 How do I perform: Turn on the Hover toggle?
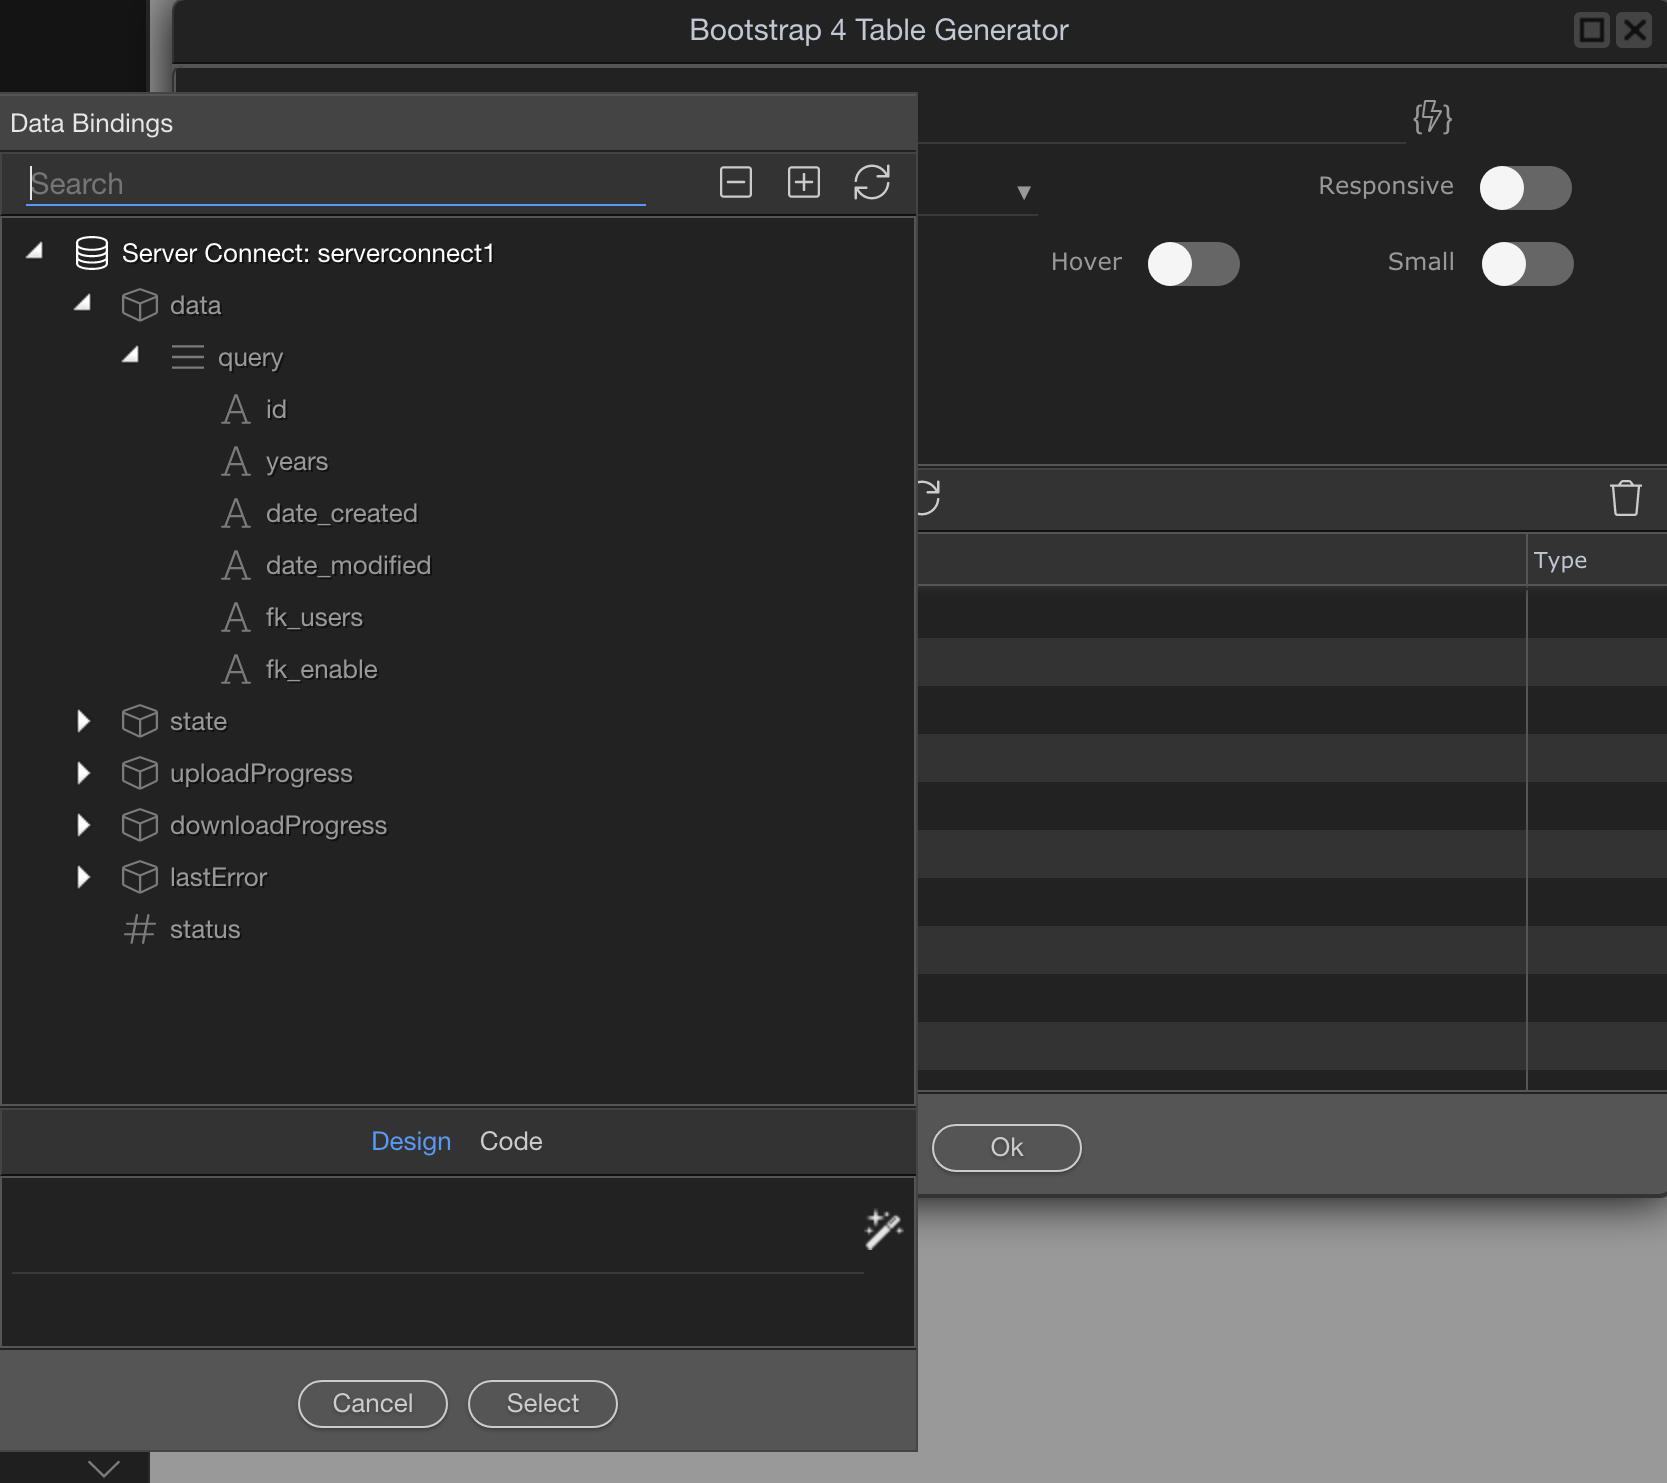(1192, 264)
